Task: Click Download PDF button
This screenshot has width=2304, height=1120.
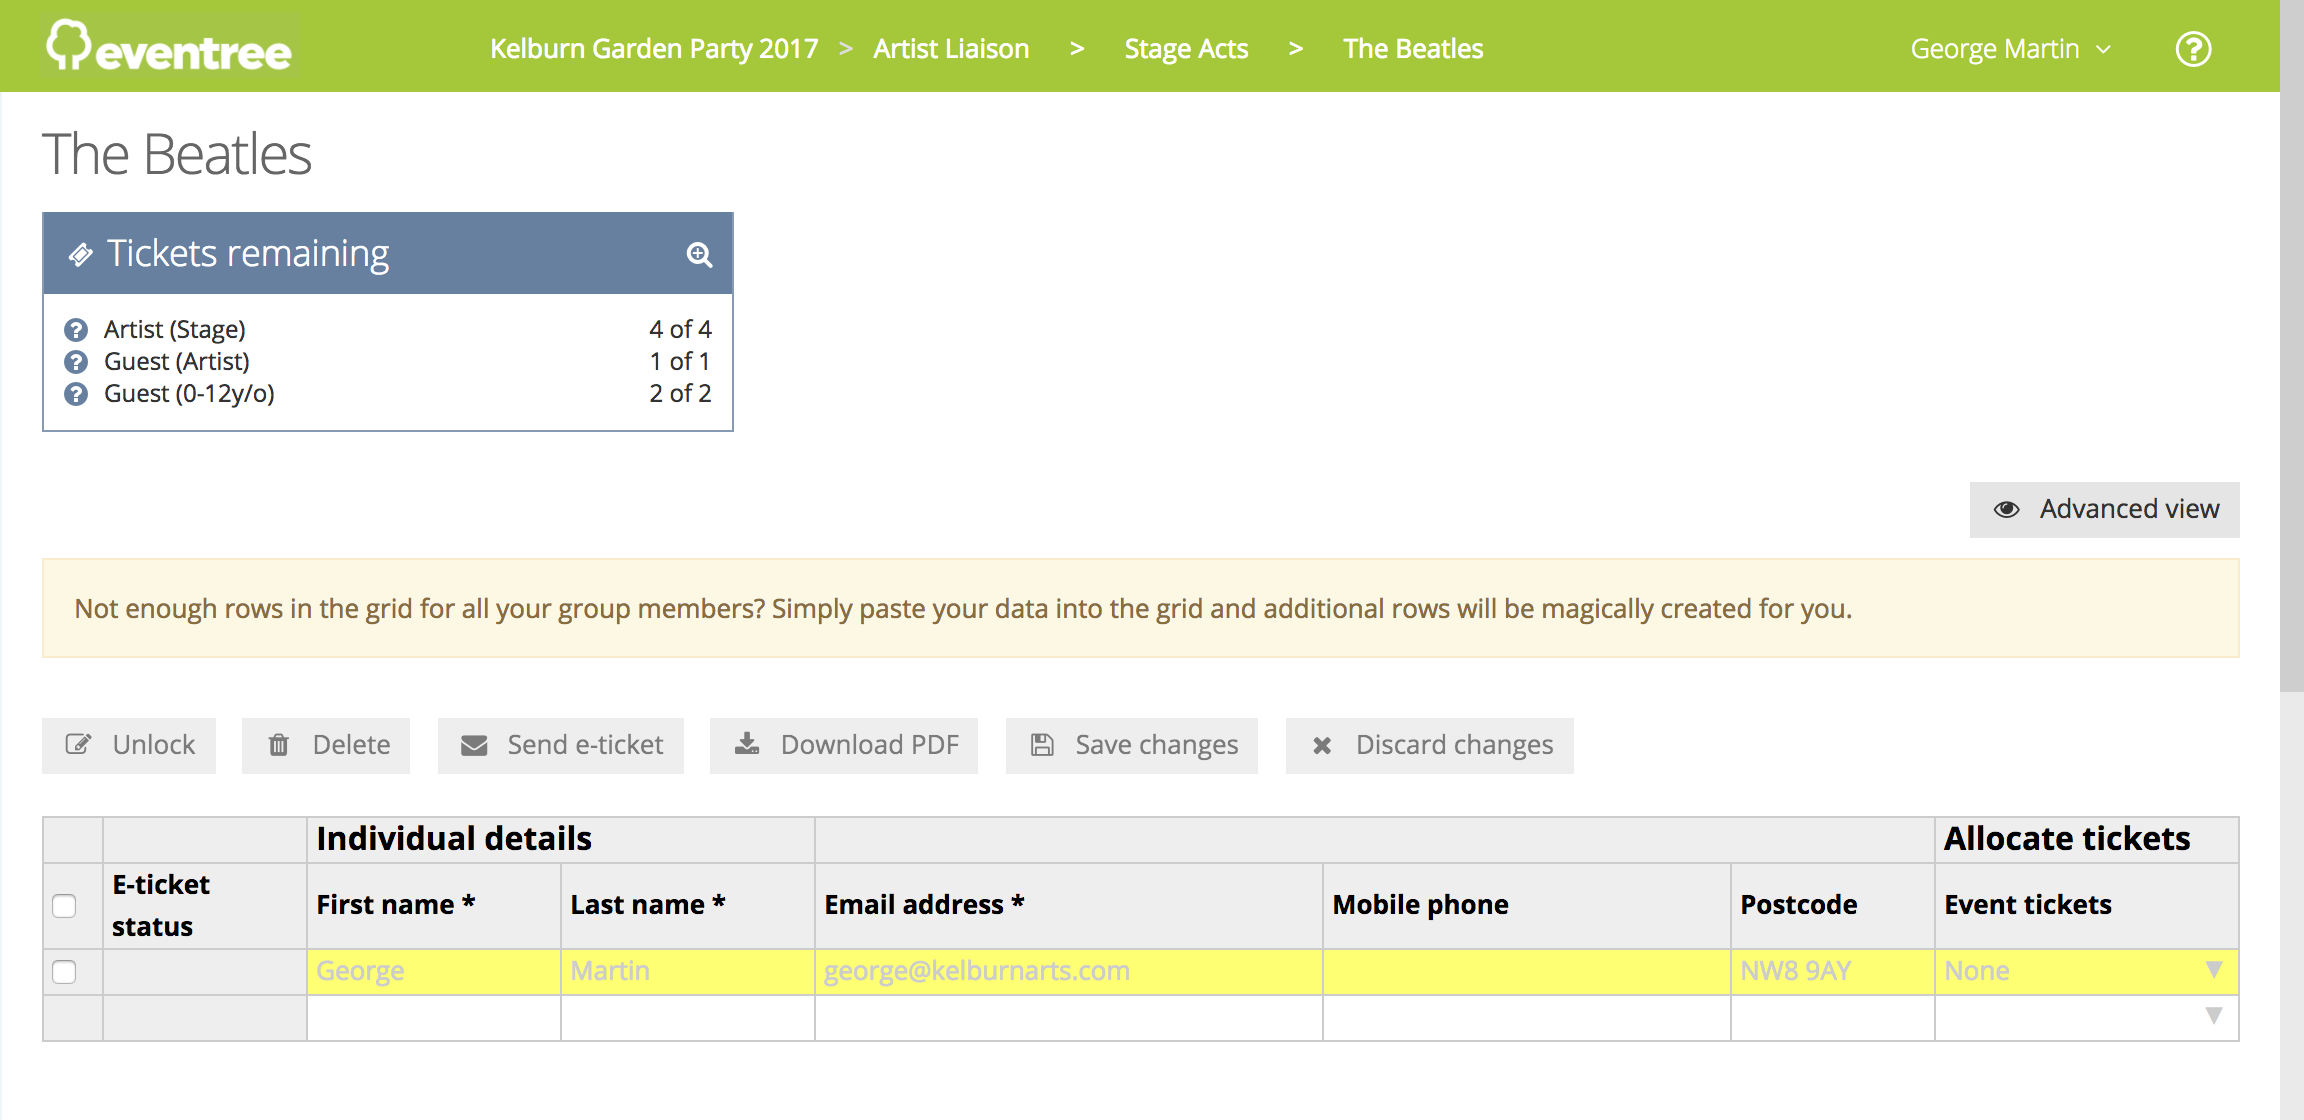Action: click(x=844, y=745)
